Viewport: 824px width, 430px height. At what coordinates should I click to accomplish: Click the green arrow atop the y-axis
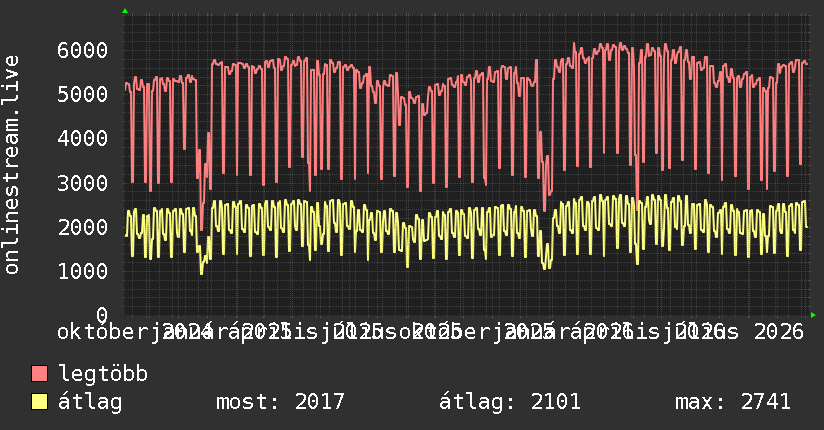pyautogui.click(x=125, y=11)
